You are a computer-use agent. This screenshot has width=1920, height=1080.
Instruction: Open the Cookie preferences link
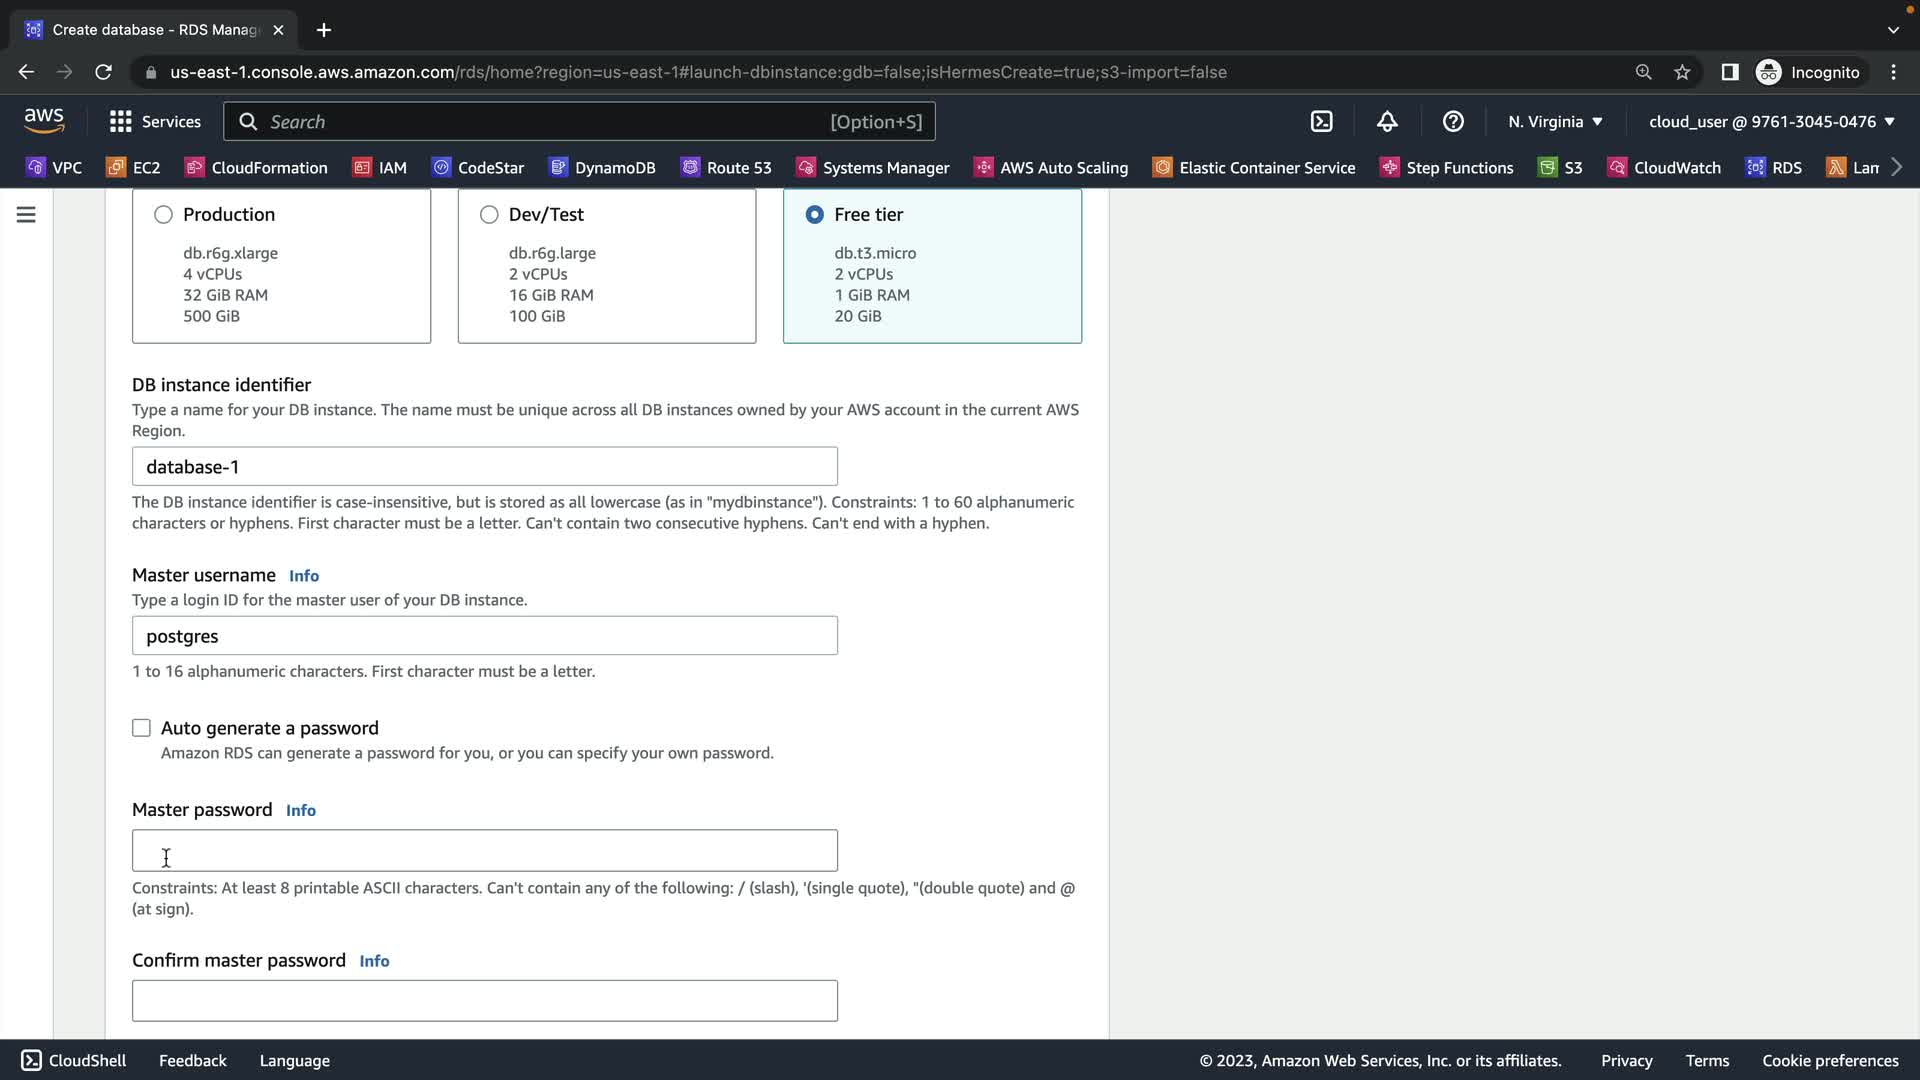[x=1830, y=1060]
